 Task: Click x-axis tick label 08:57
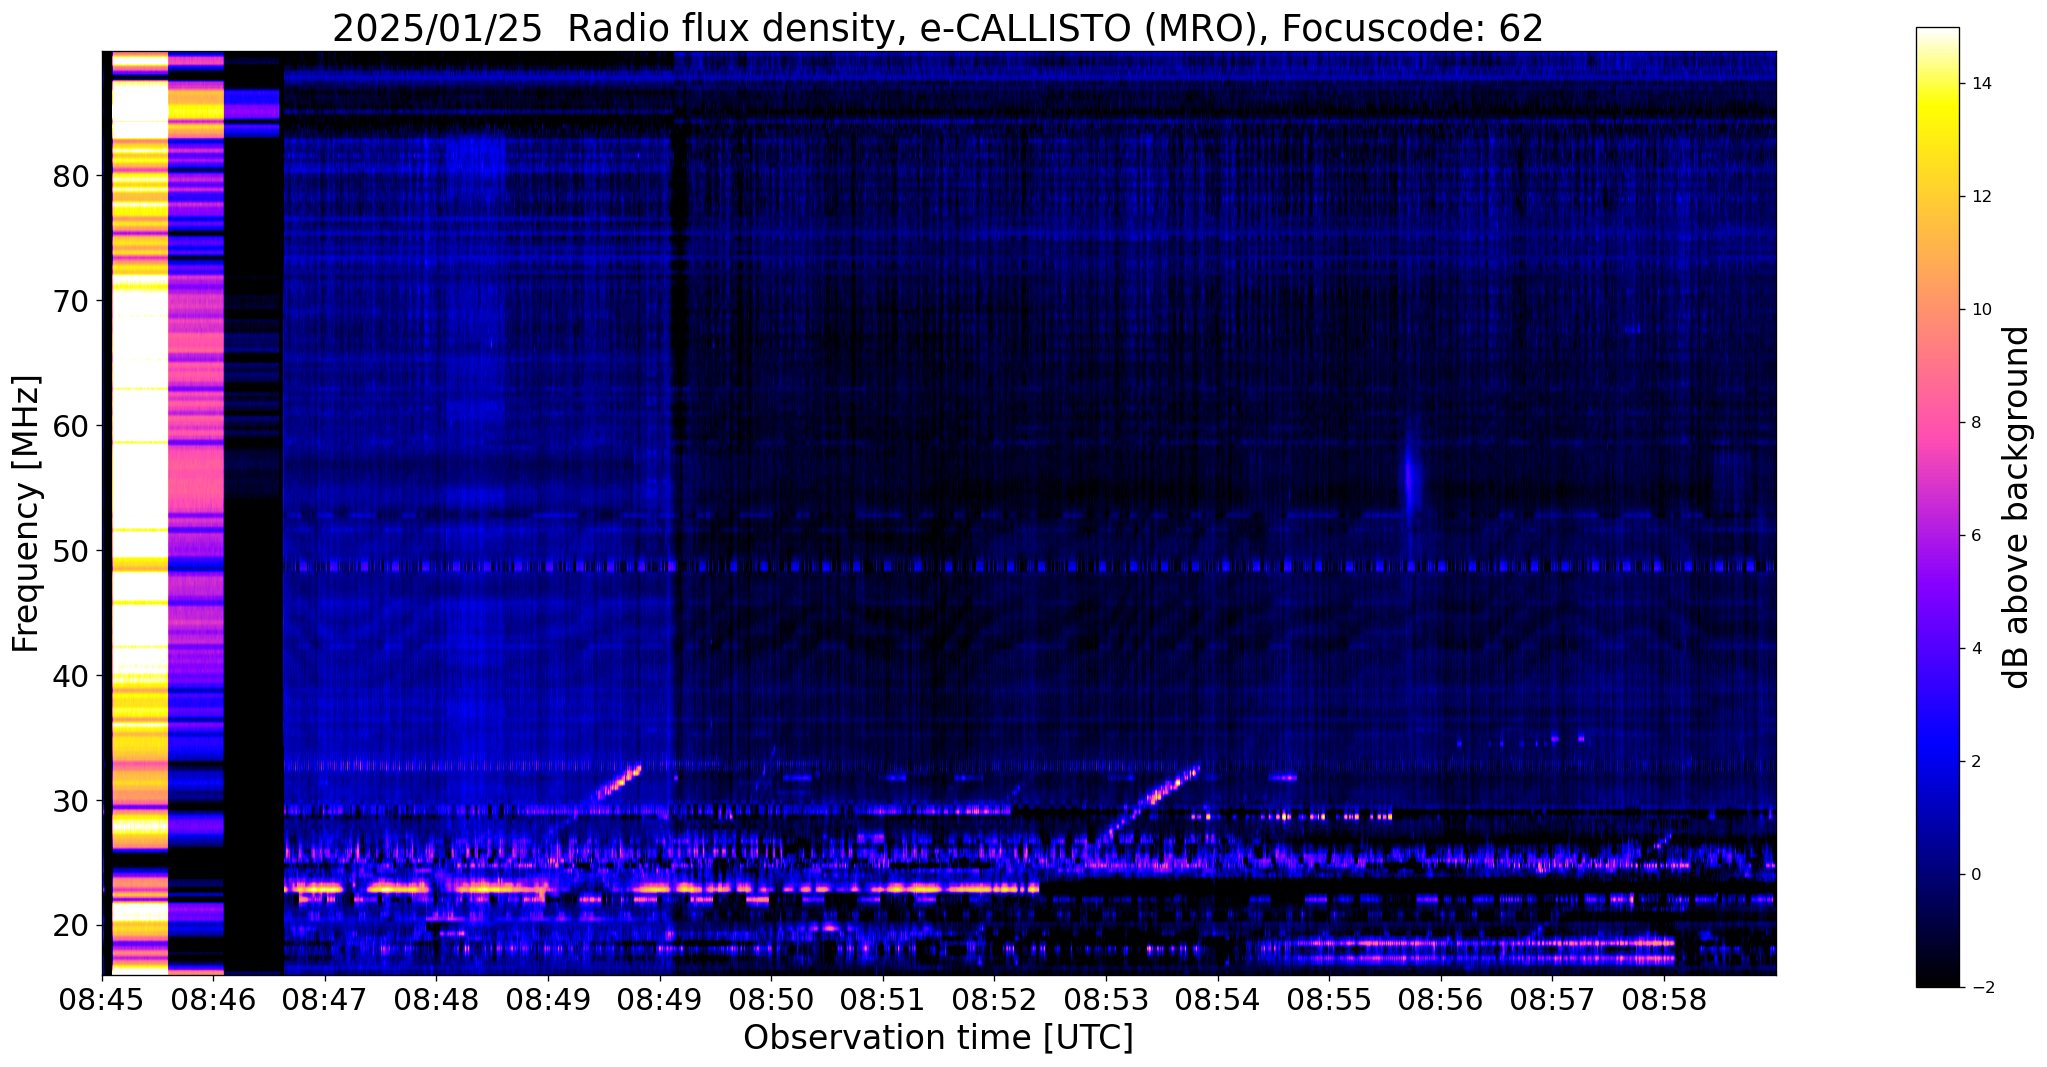[x=1552, y=1001]
